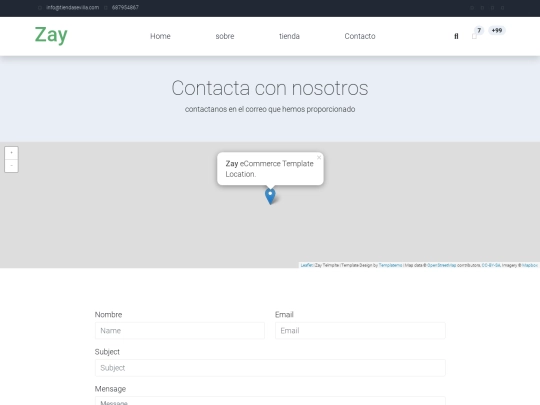Go to the sobre page
The height and width of the screenshot is (405, 540).
pyautogui.click(x=225, y=36)
